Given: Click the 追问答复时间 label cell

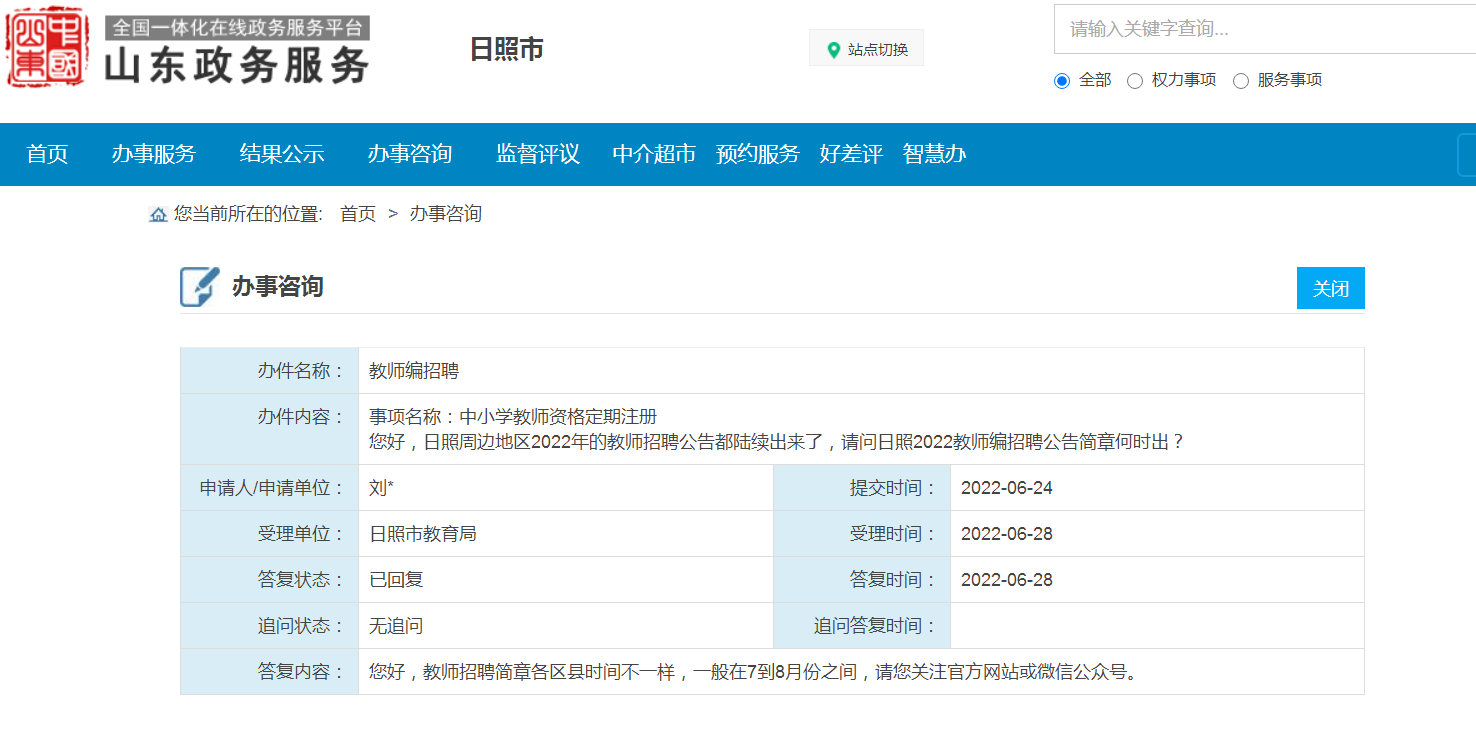Looking at the screenshot, I should [x=862, y=626].
